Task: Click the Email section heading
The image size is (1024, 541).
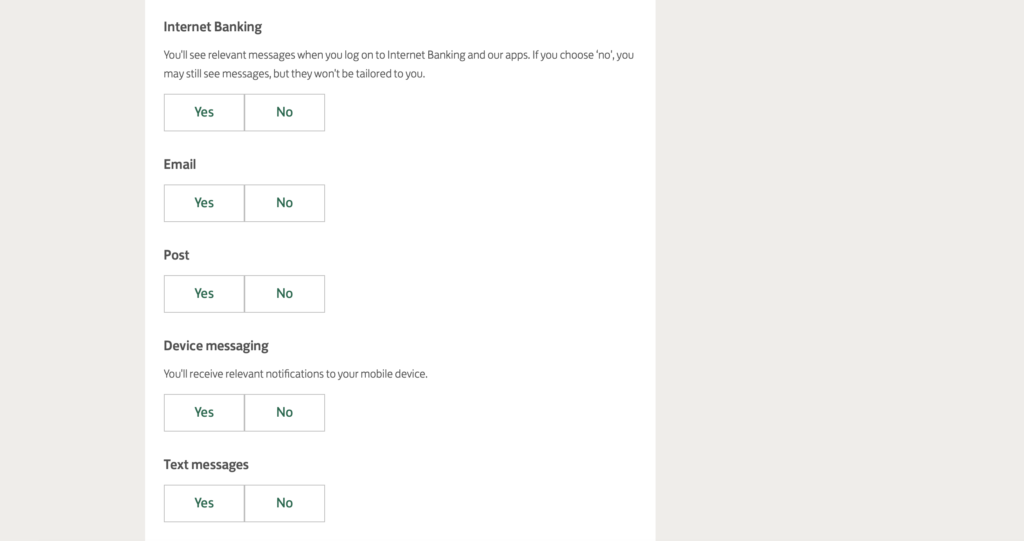Action: pos(180,164)
